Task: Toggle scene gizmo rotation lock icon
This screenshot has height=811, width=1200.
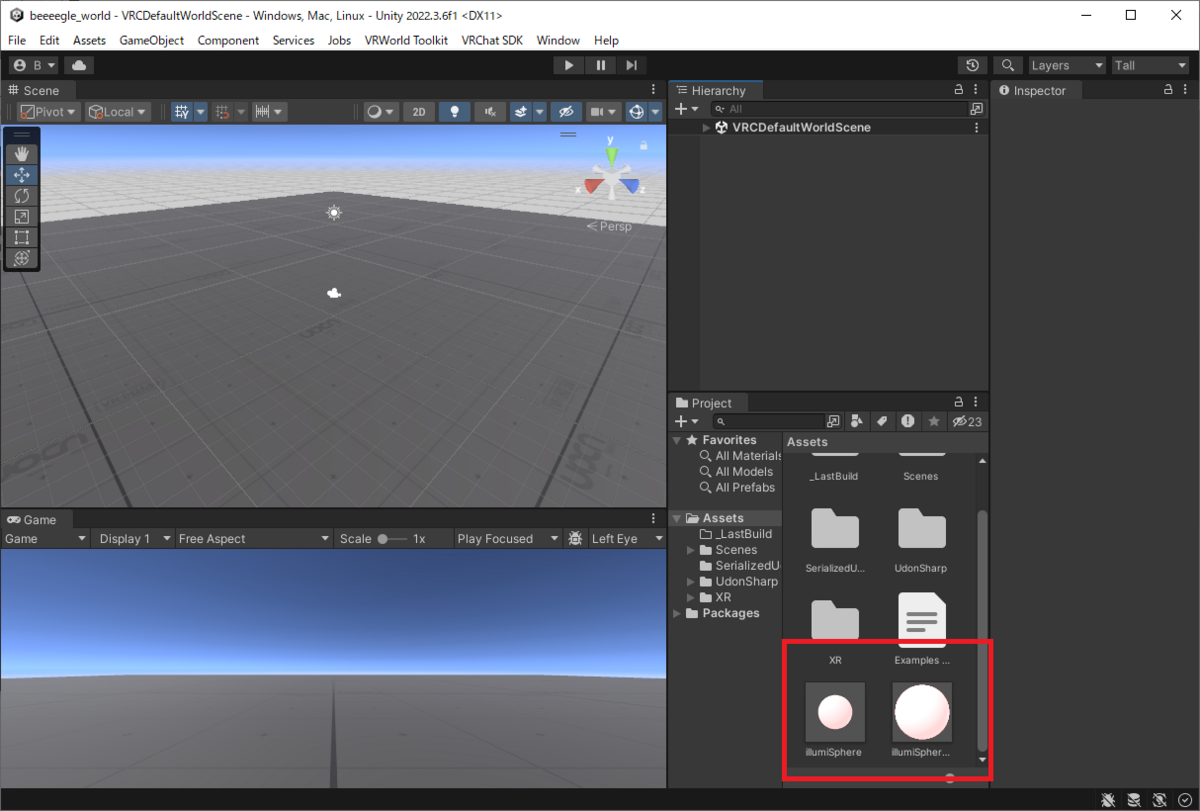Action: click(645, 146)
